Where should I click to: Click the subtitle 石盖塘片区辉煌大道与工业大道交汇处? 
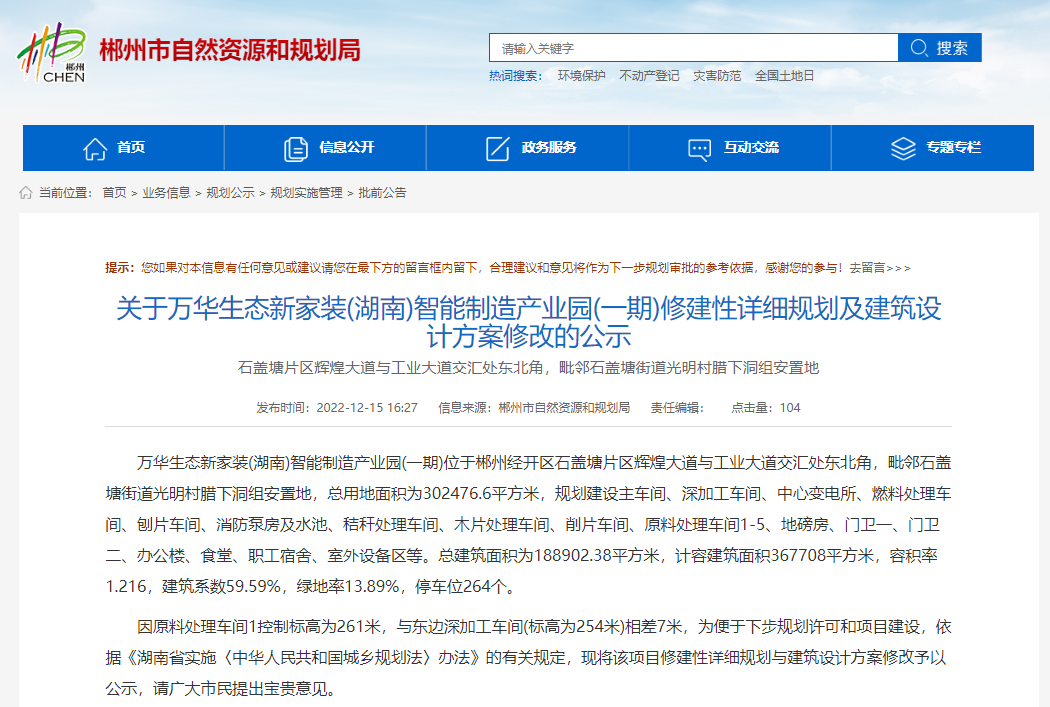[x=528, y=368]
